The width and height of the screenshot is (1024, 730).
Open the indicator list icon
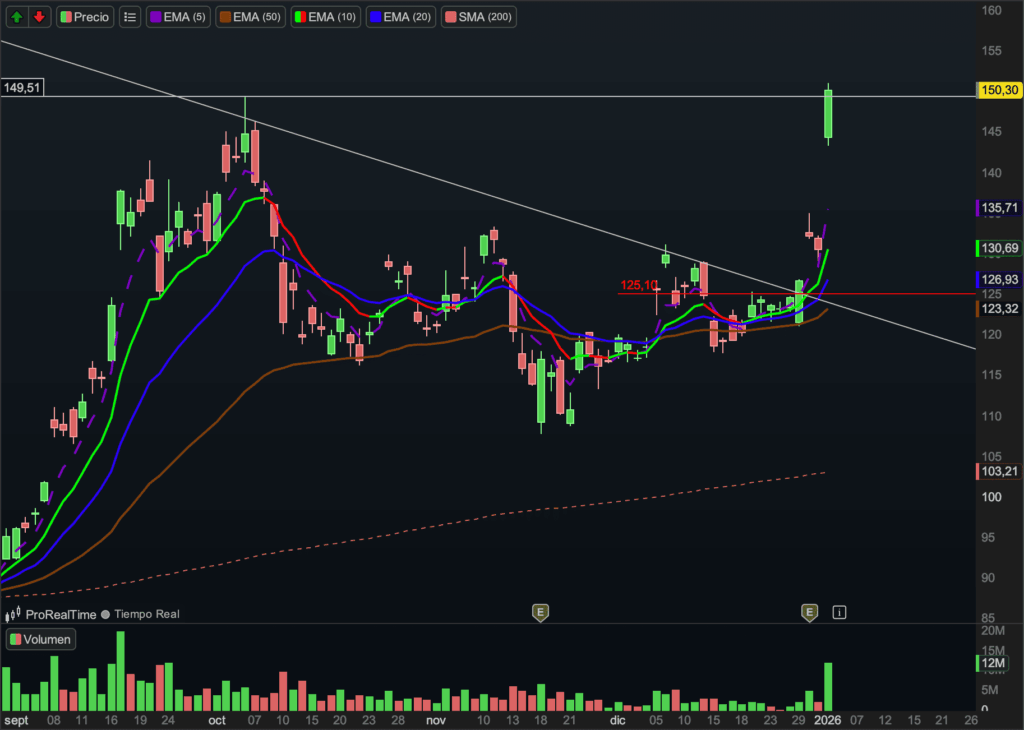(129, 17)
